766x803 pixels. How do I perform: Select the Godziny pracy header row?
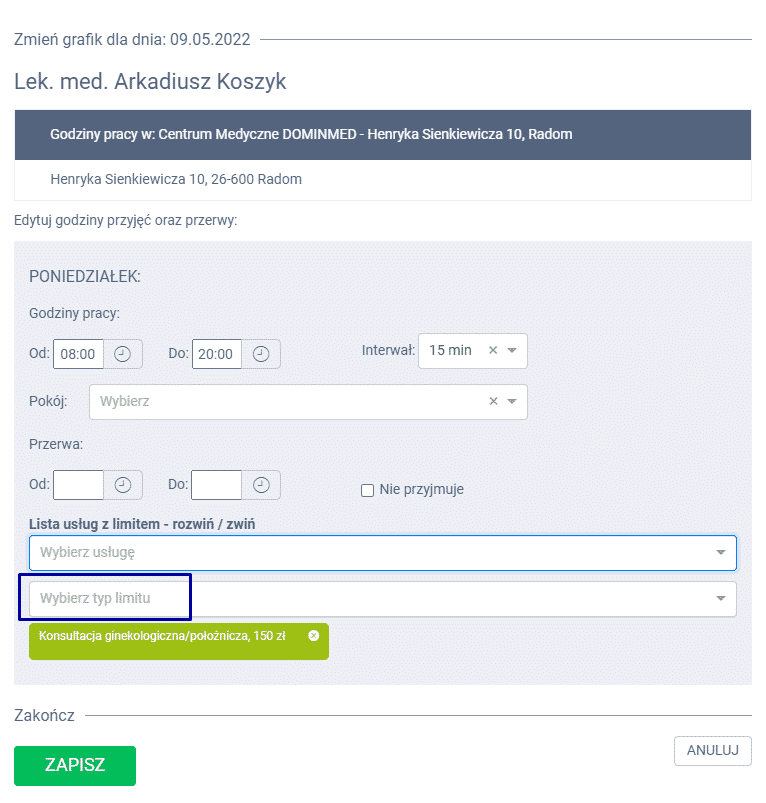point(382,134)
